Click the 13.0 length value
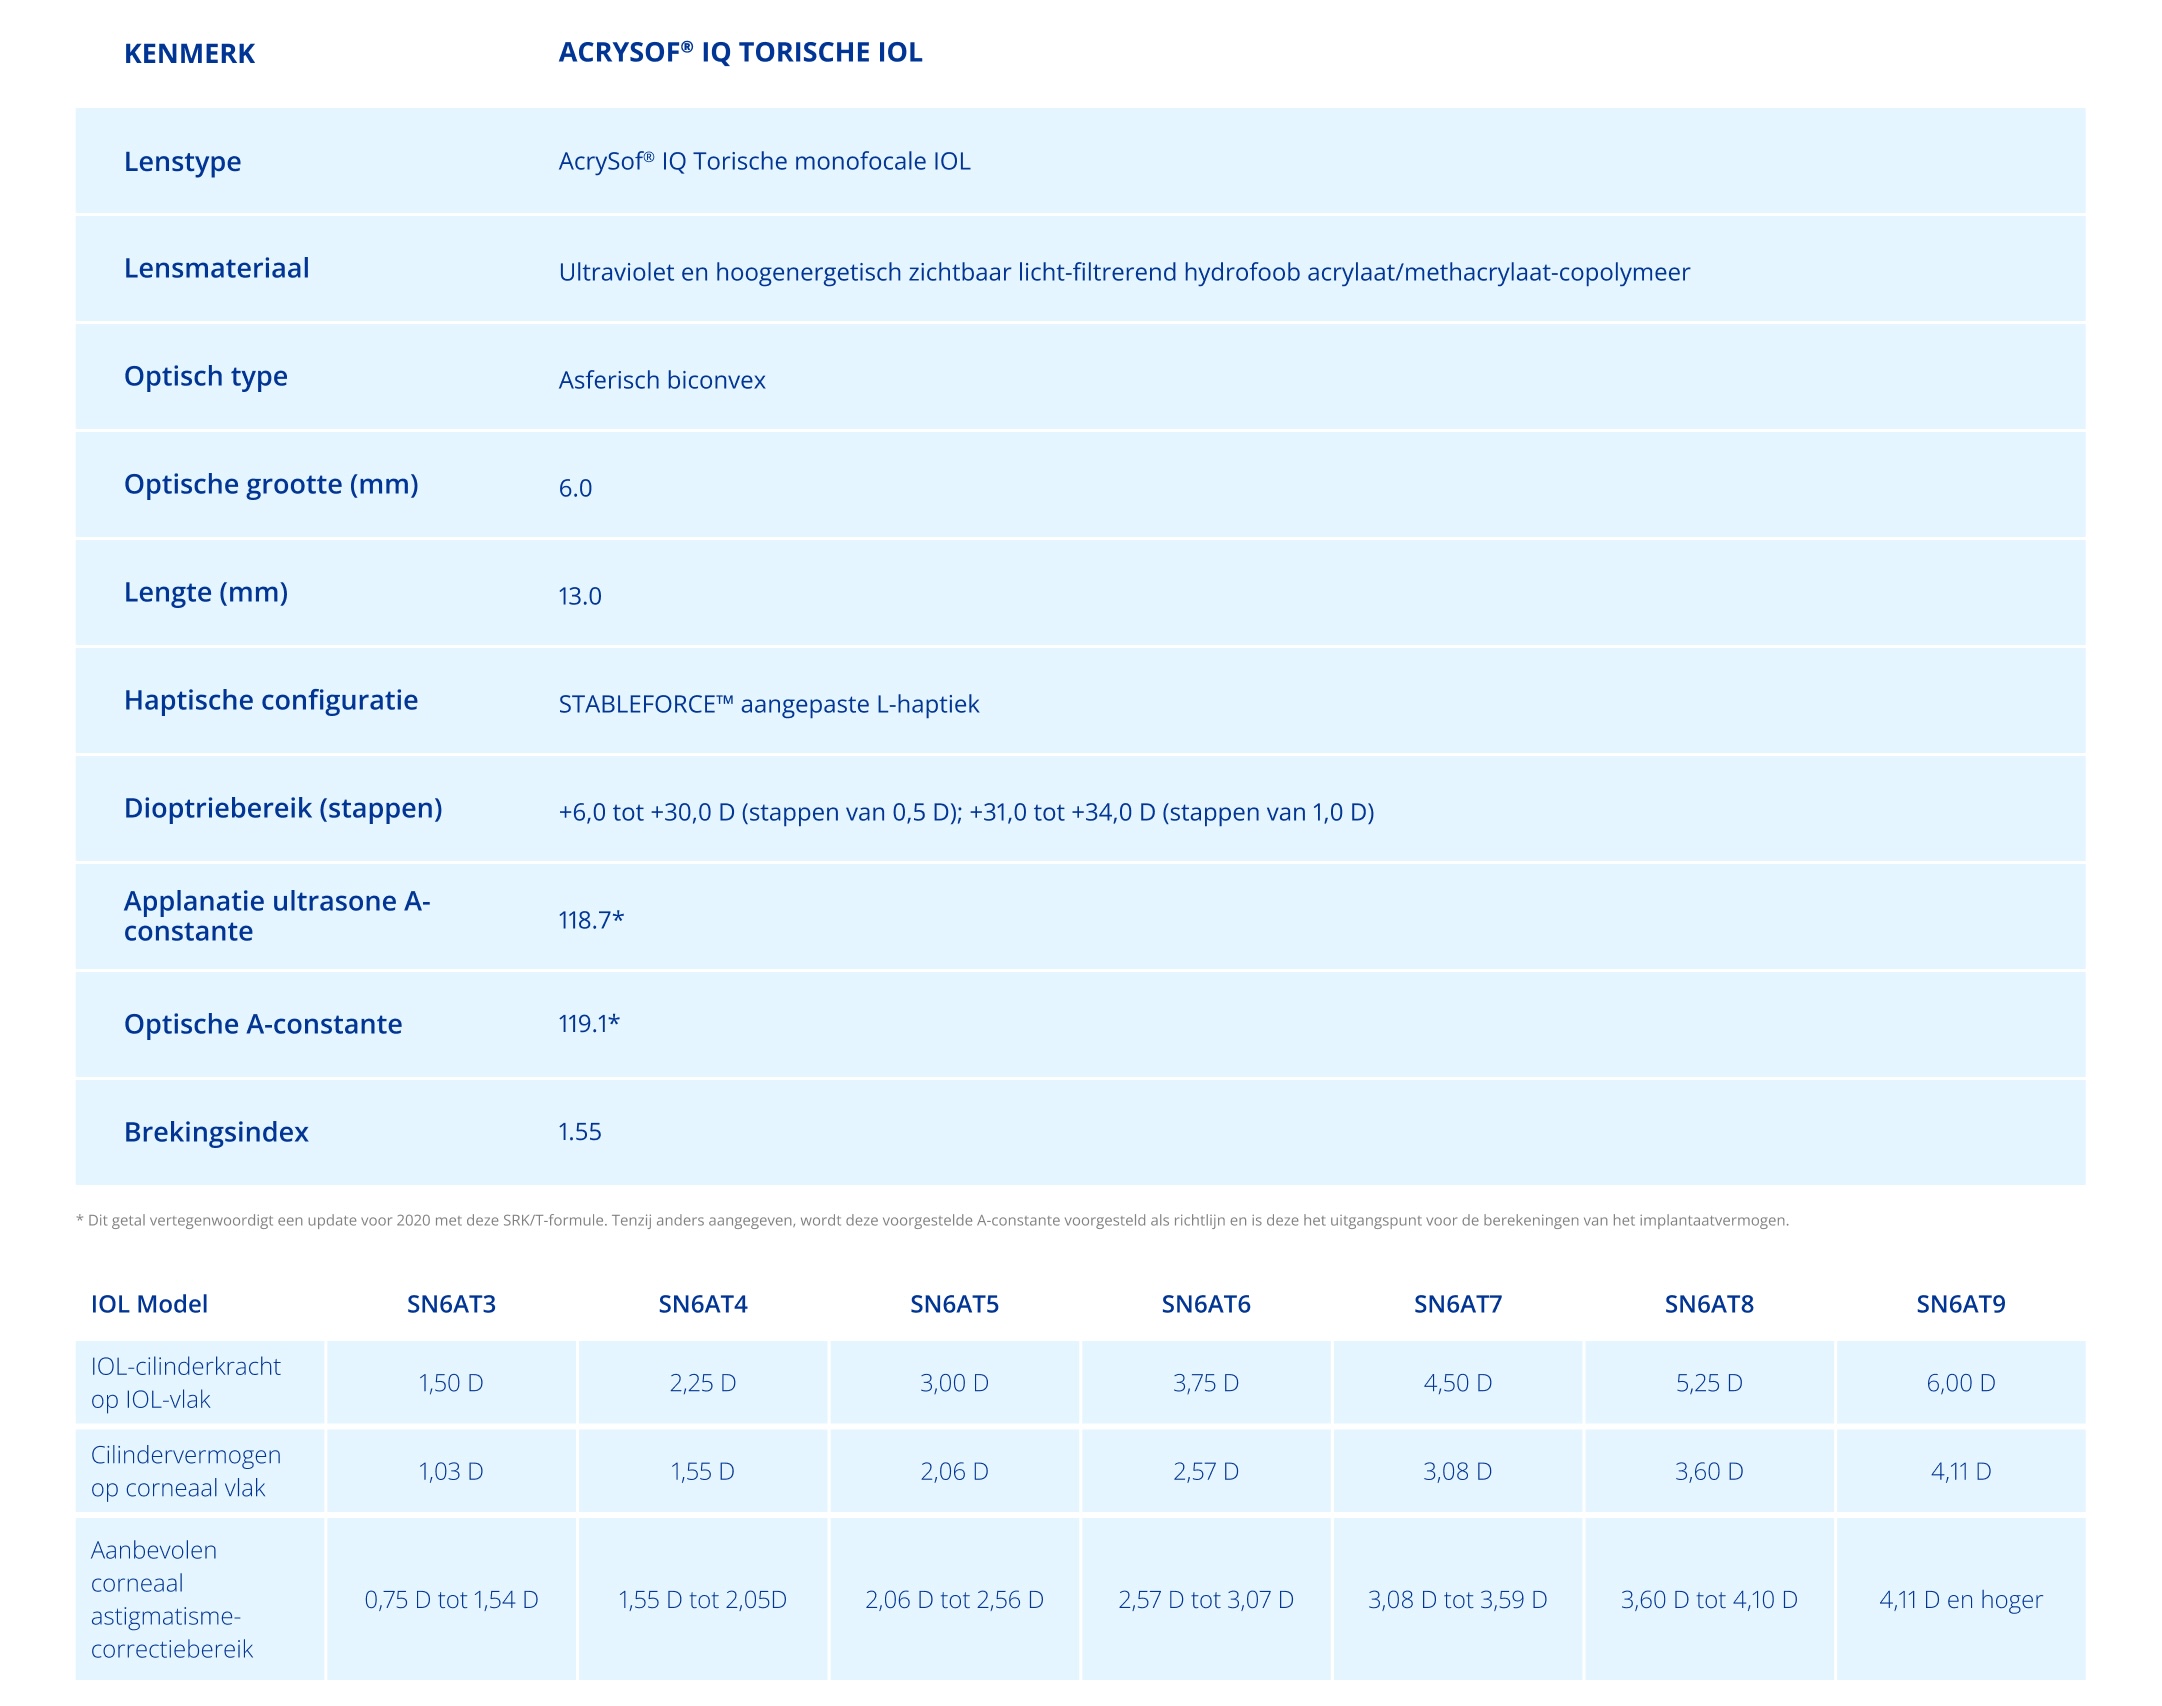The height and width of the screenshot is (1706, 2162). [580, 596]
